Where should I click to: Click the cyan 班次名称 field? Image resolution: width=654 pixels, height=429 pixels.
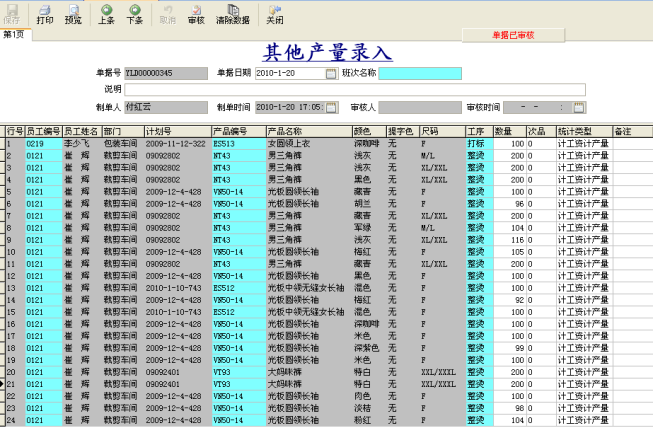(x=420, y=73)
